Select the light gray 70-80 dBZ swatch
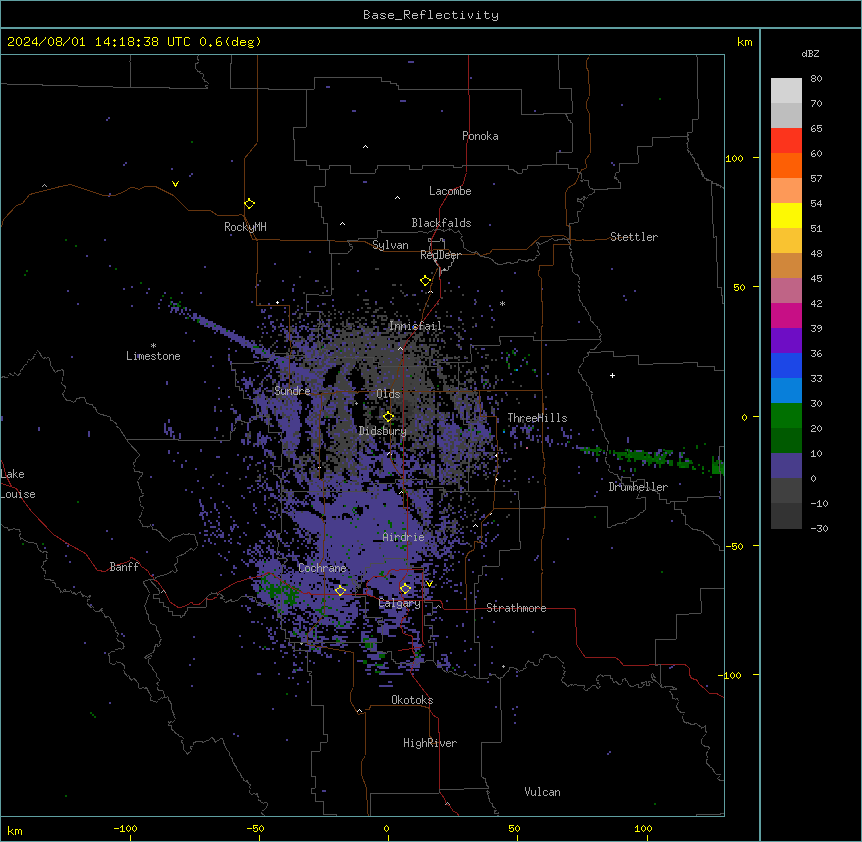The height and width of the screenshot is (842, 862). (x=786, y=91)
